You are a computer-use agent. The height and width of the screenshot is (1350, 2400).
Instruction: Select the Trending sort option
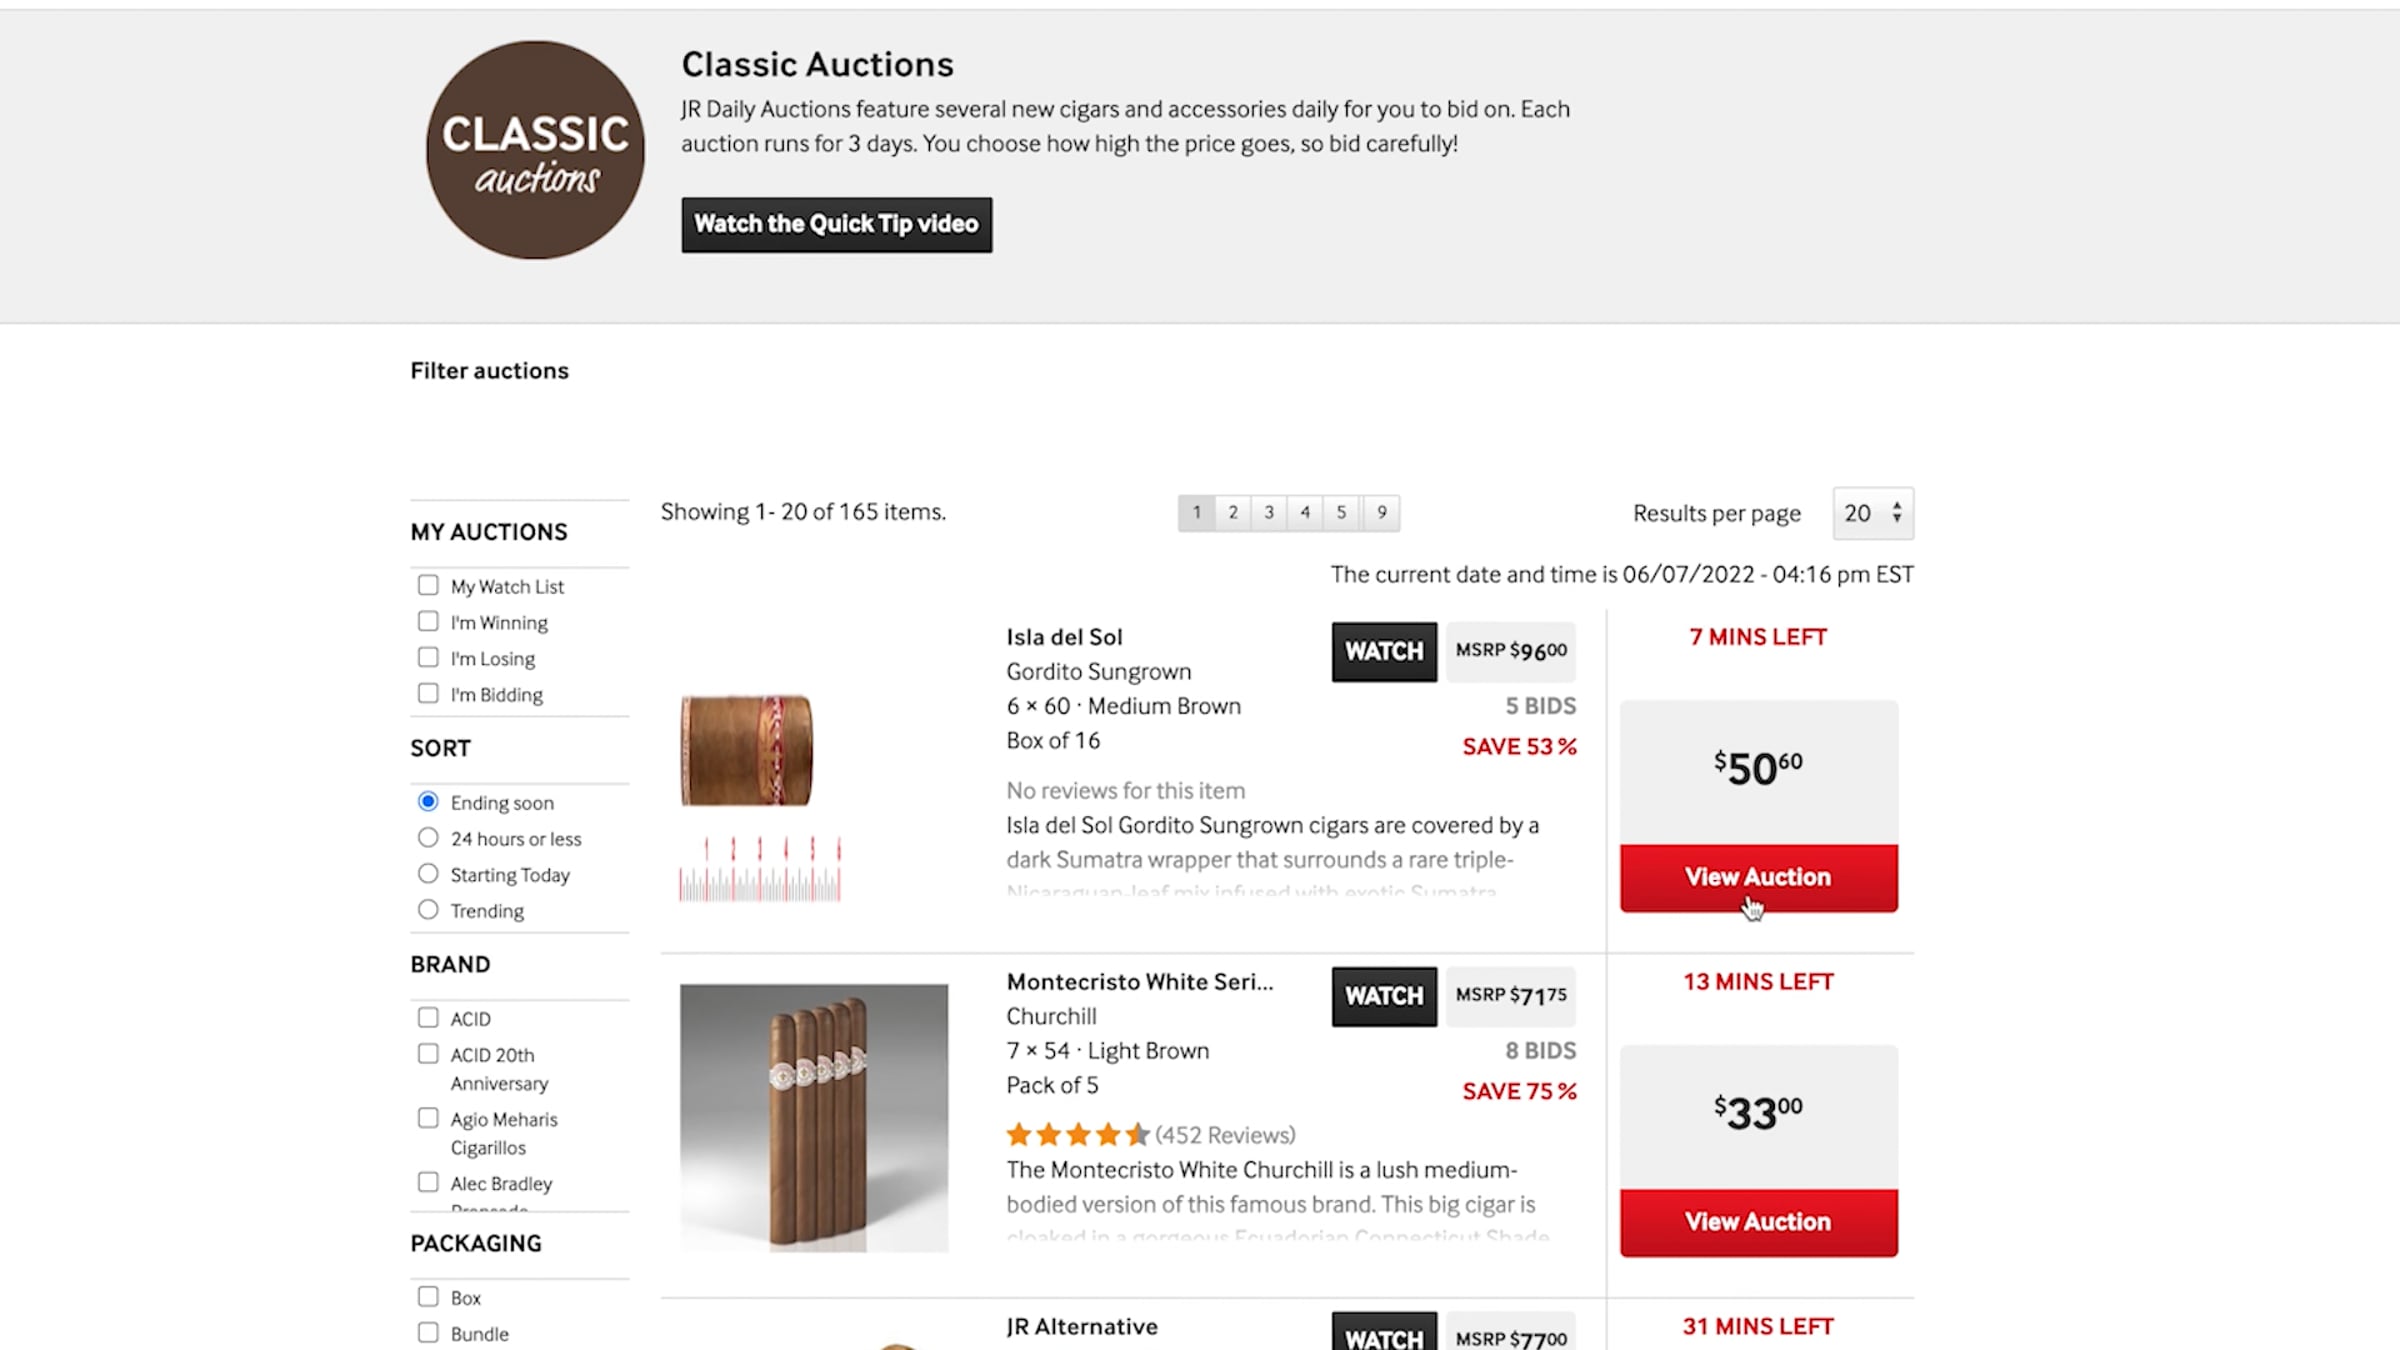pyautogui.click(x=428, y=910)
